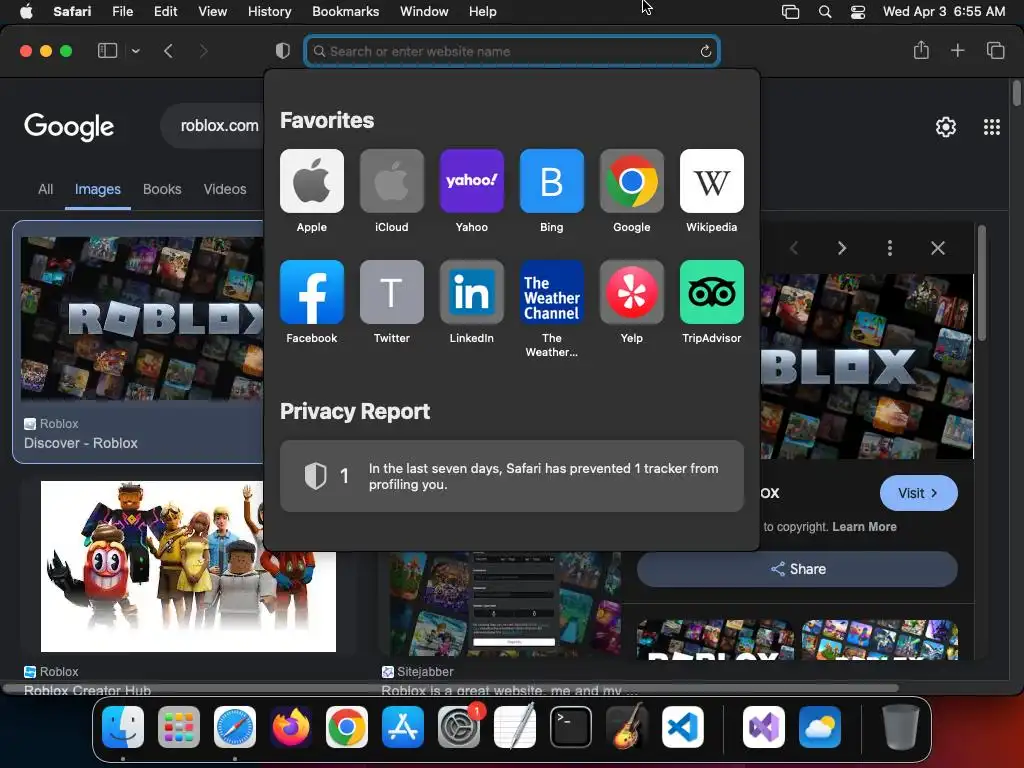Open Visual Studio Code from the Dock
Screen dimensions: 1024x768
(x=682, y=727)
